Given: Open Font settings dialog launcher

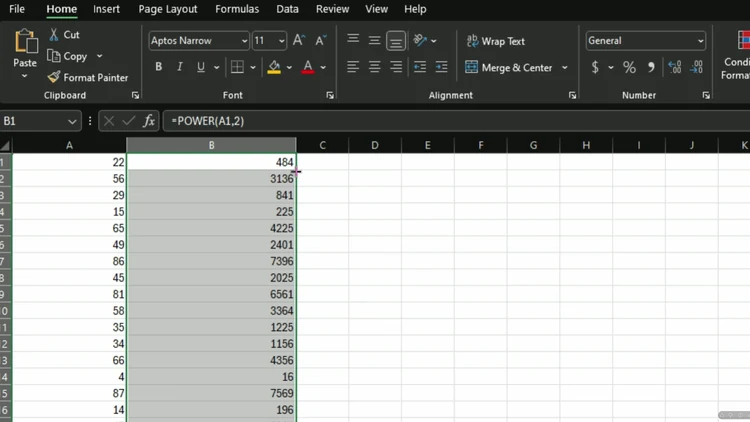Looking at the screenshot, I should [330, 96].
